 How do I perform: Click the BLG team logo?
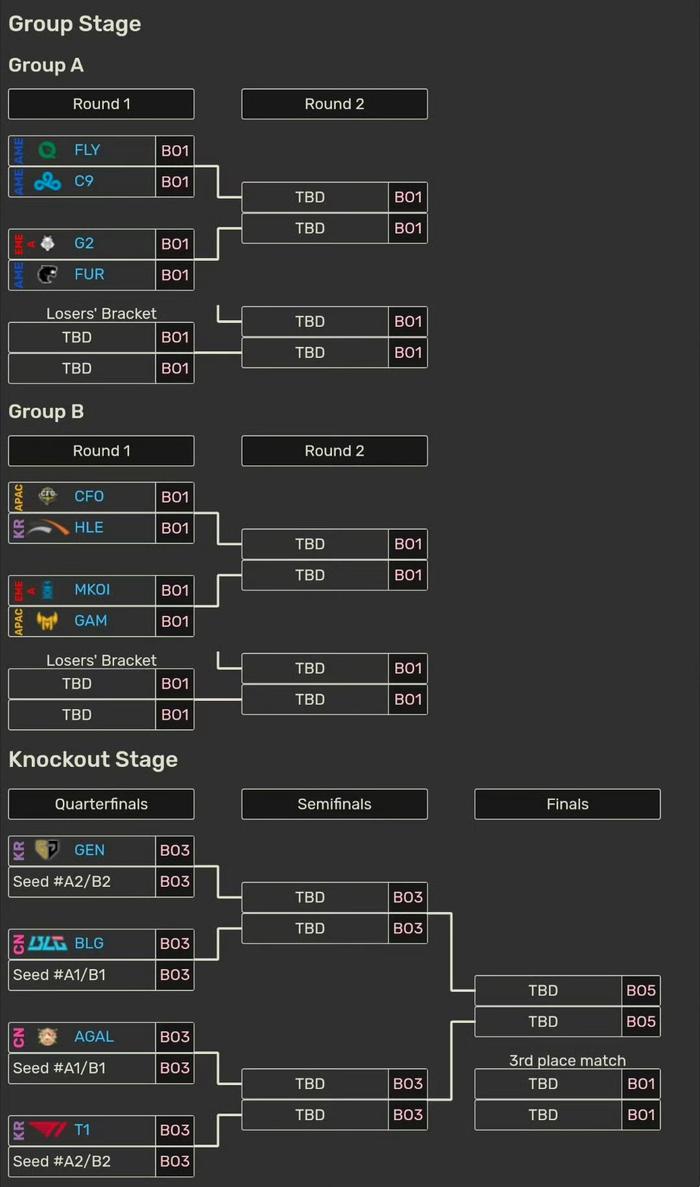coord(48,943)
